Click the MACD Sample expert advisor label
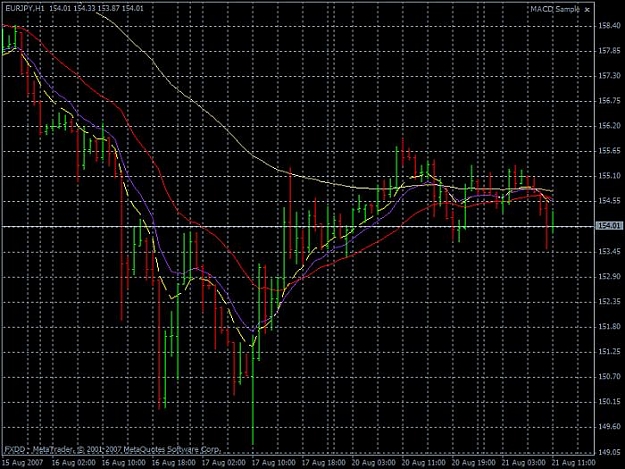625x469 pixels. pyautogui.click(x=554, y=9)
